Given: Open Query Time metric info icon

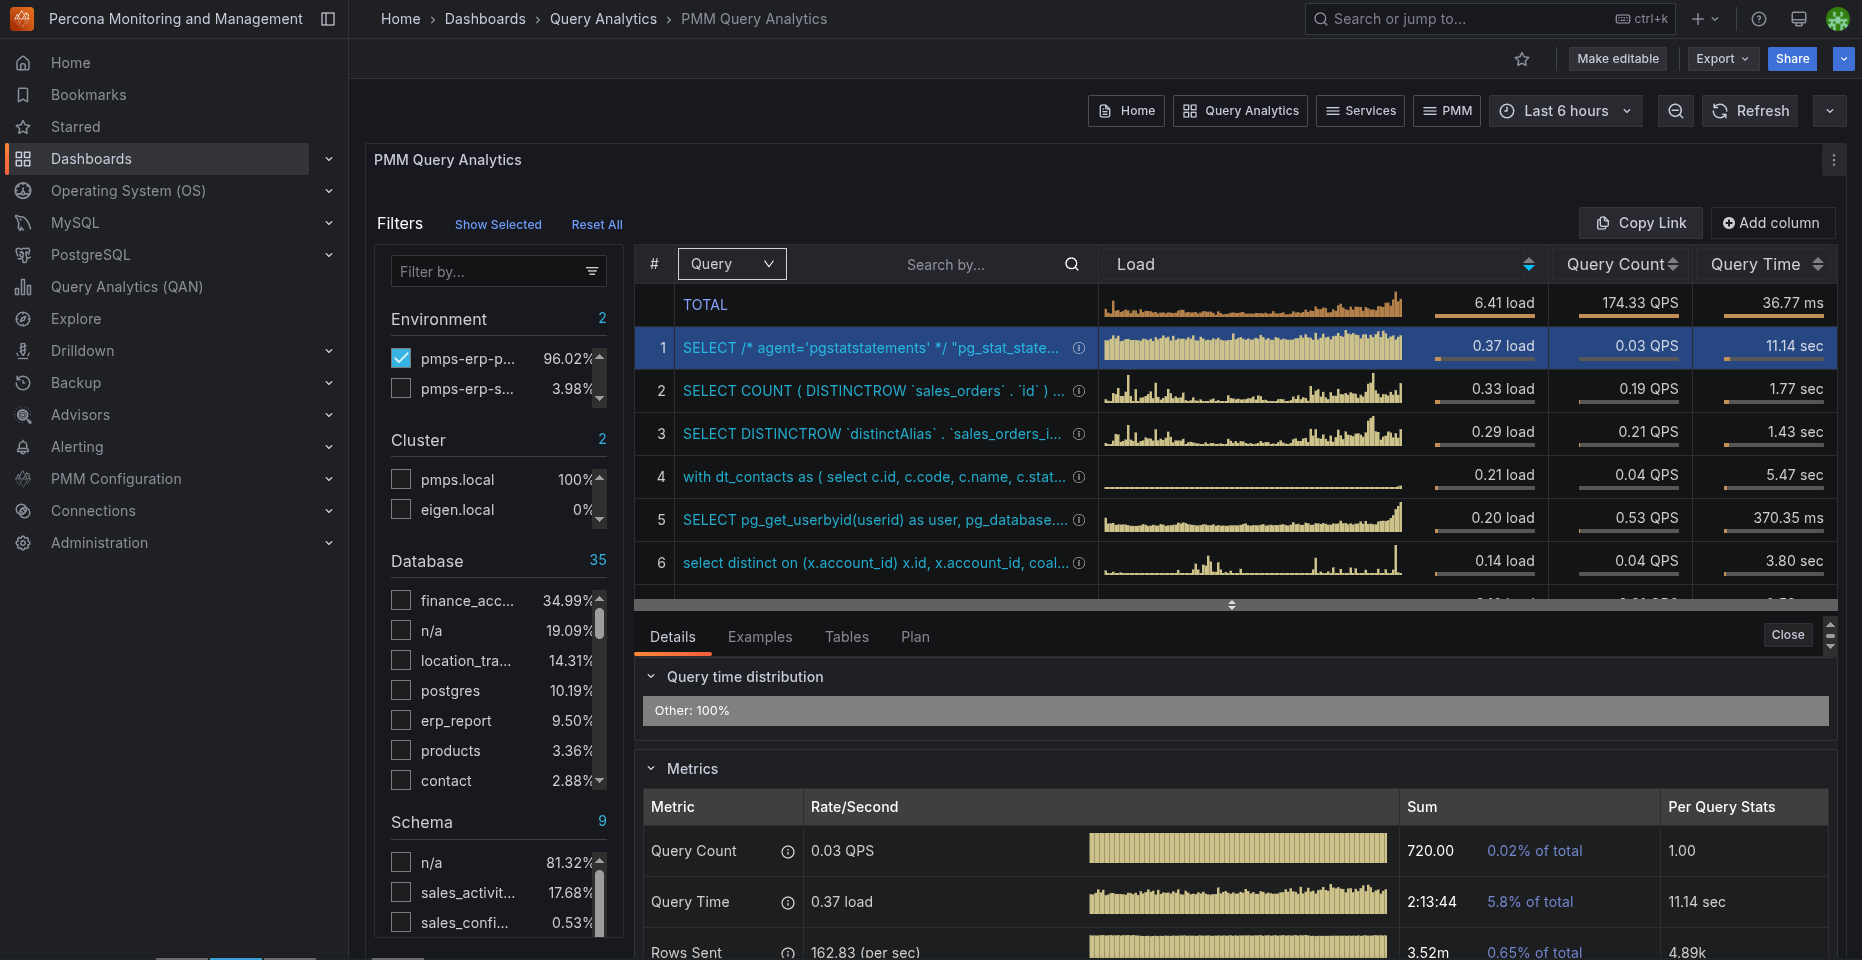Looking at the screenshot, I should click(x=788, y=903).
